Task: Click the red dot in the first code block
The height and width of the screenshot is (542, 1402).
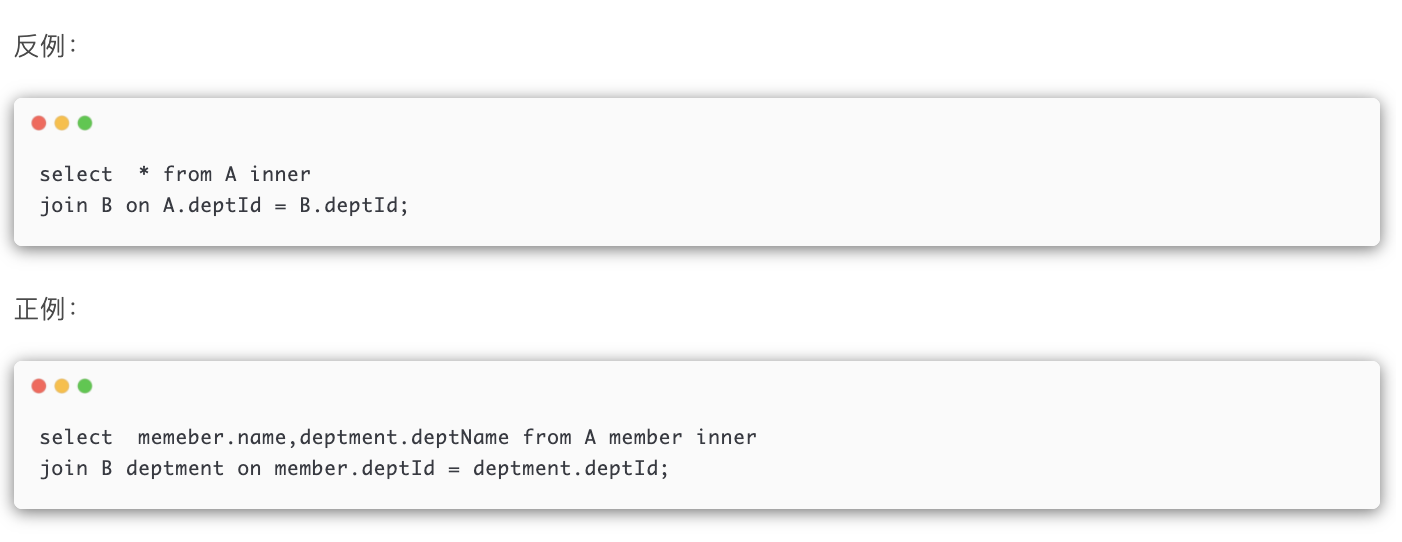Action: coord(39,123)
